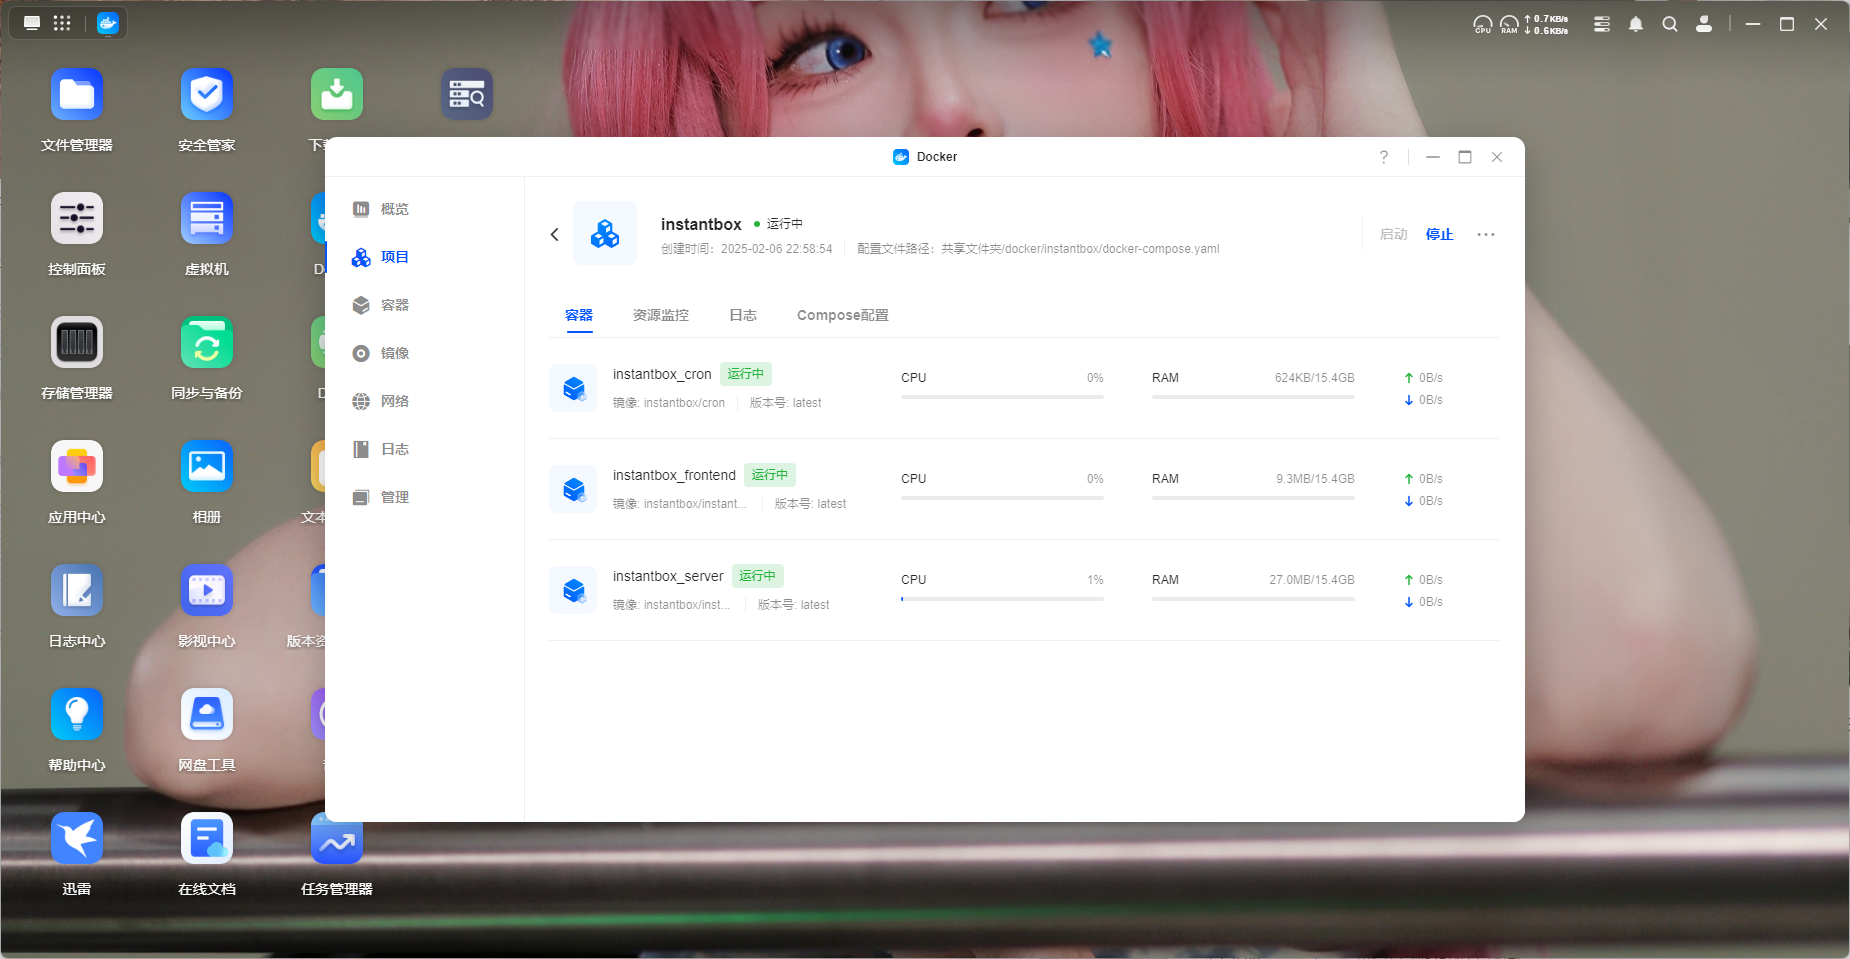This screenshot has width=1850, height=959.
Task: Open notifications bell icon
Action: point(1636,24)
